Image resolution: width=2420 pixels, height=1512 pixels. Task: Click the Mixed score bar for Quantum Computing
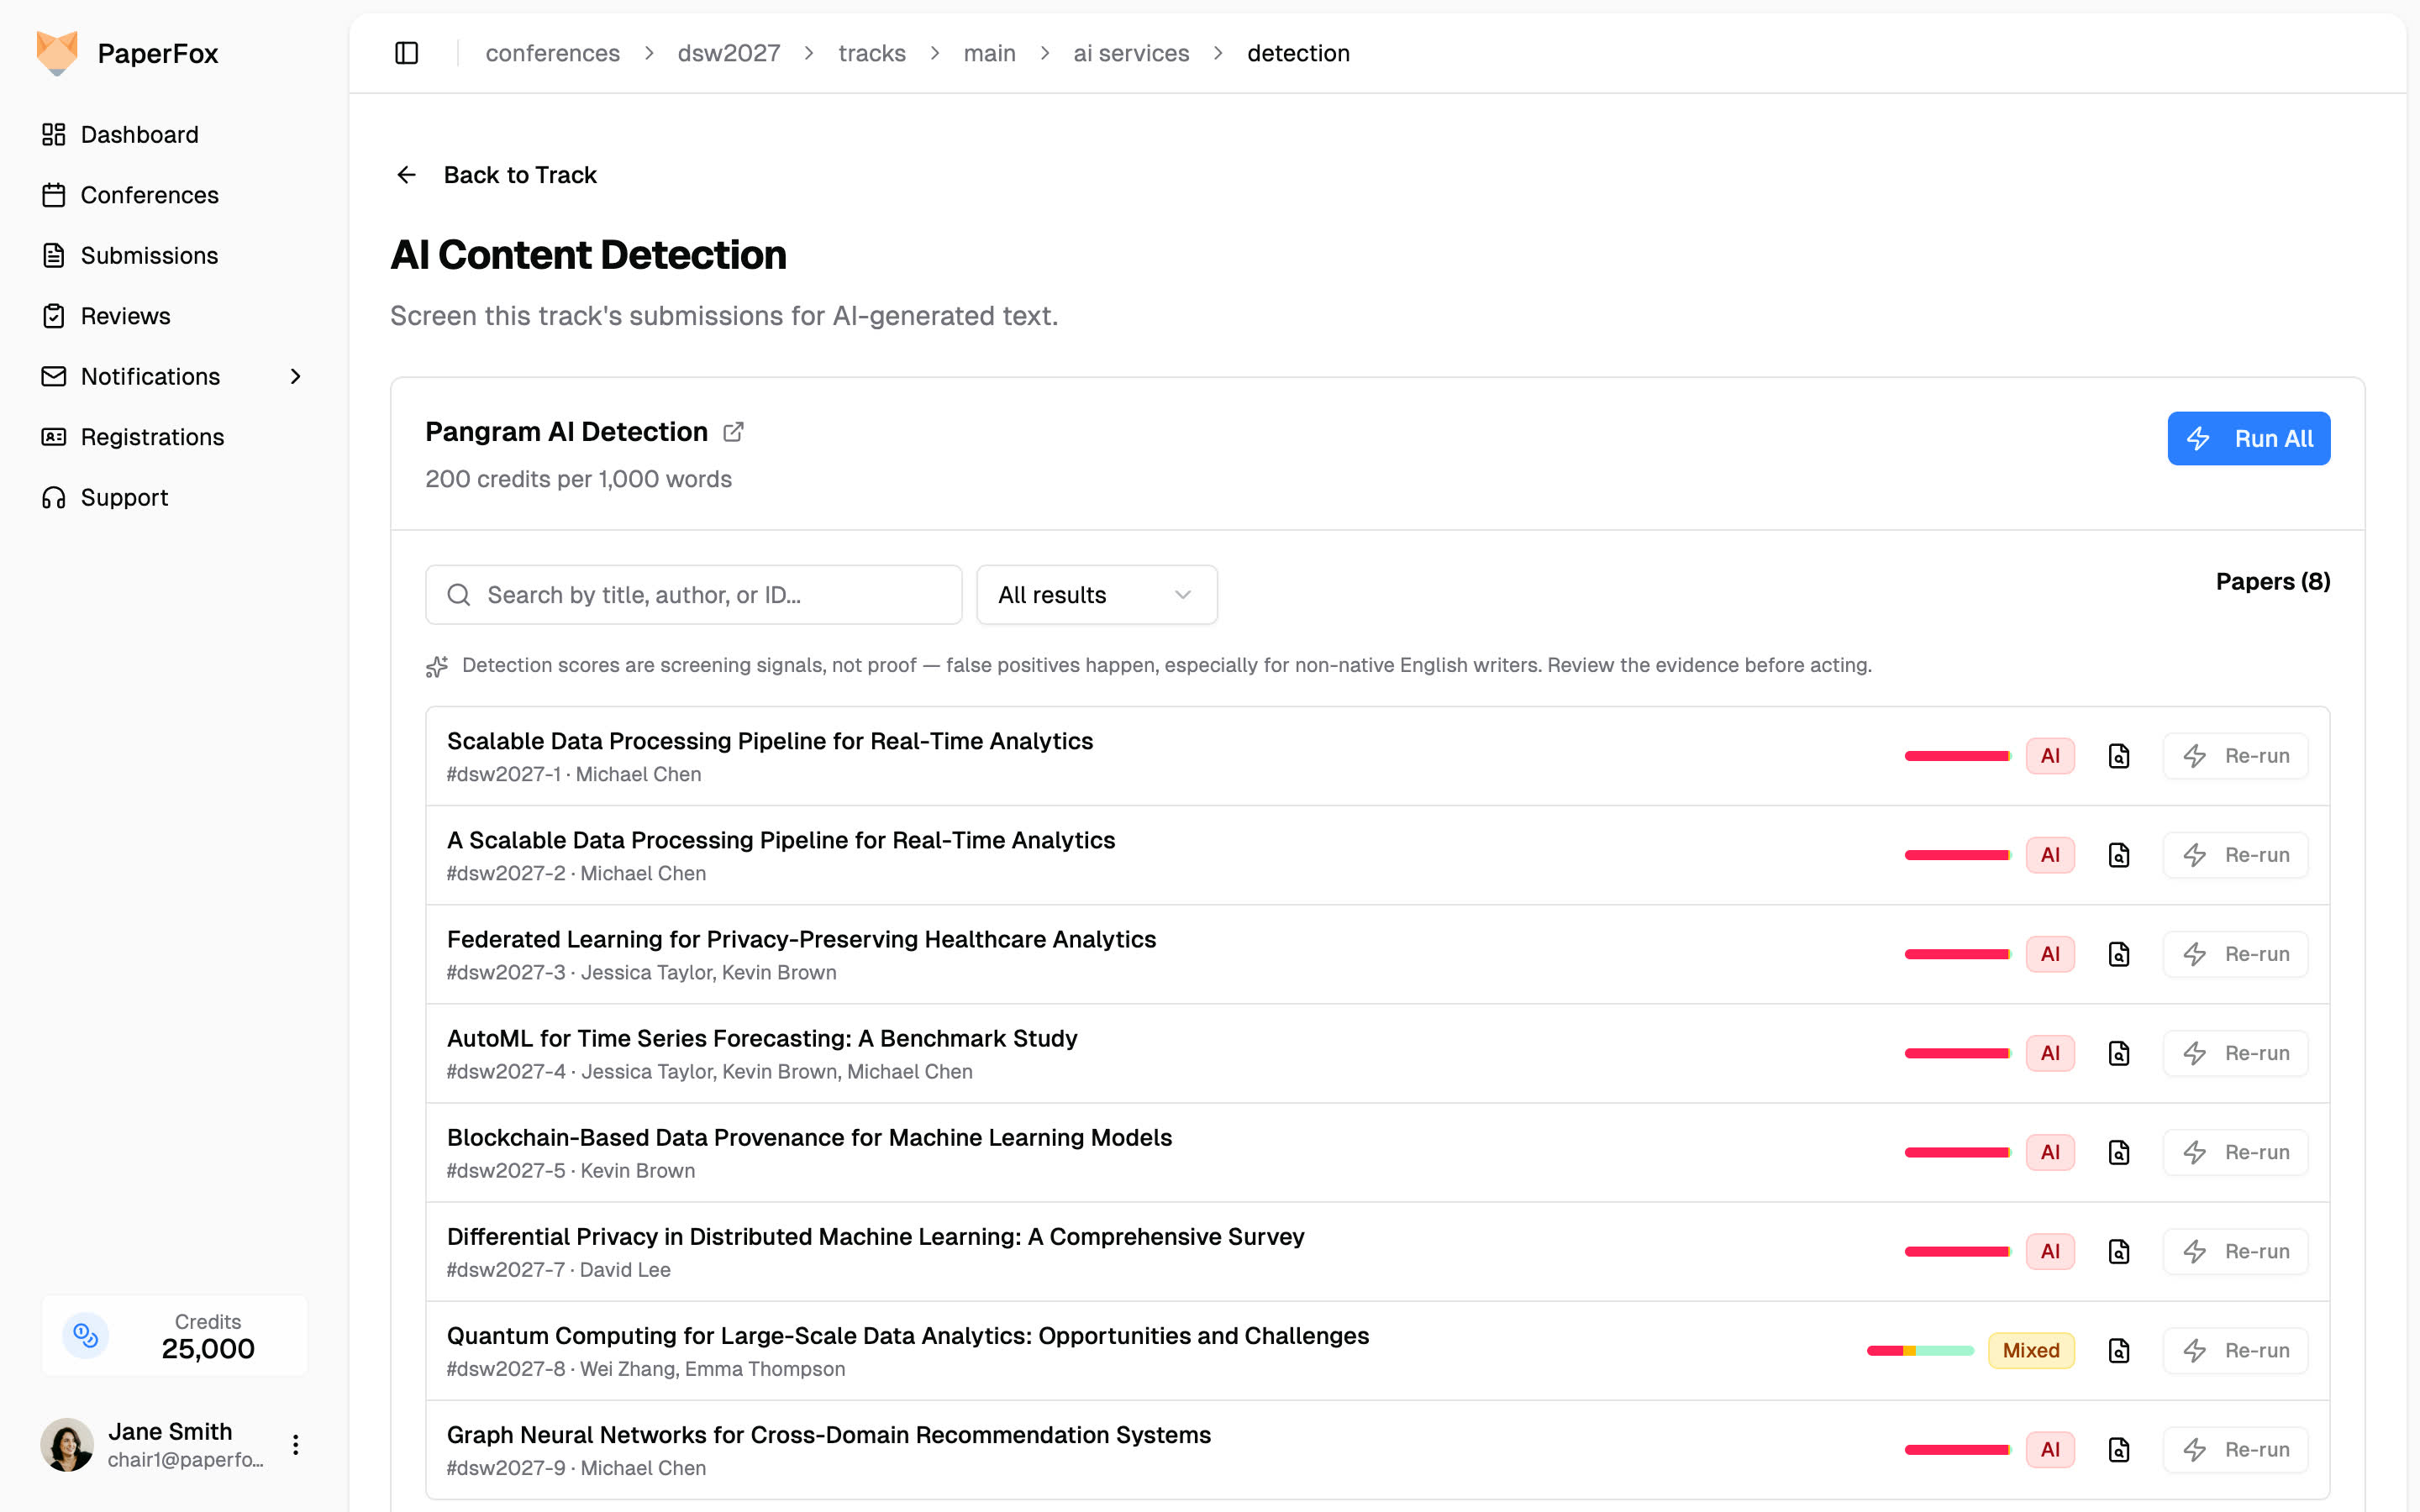pos(1920,1350)
